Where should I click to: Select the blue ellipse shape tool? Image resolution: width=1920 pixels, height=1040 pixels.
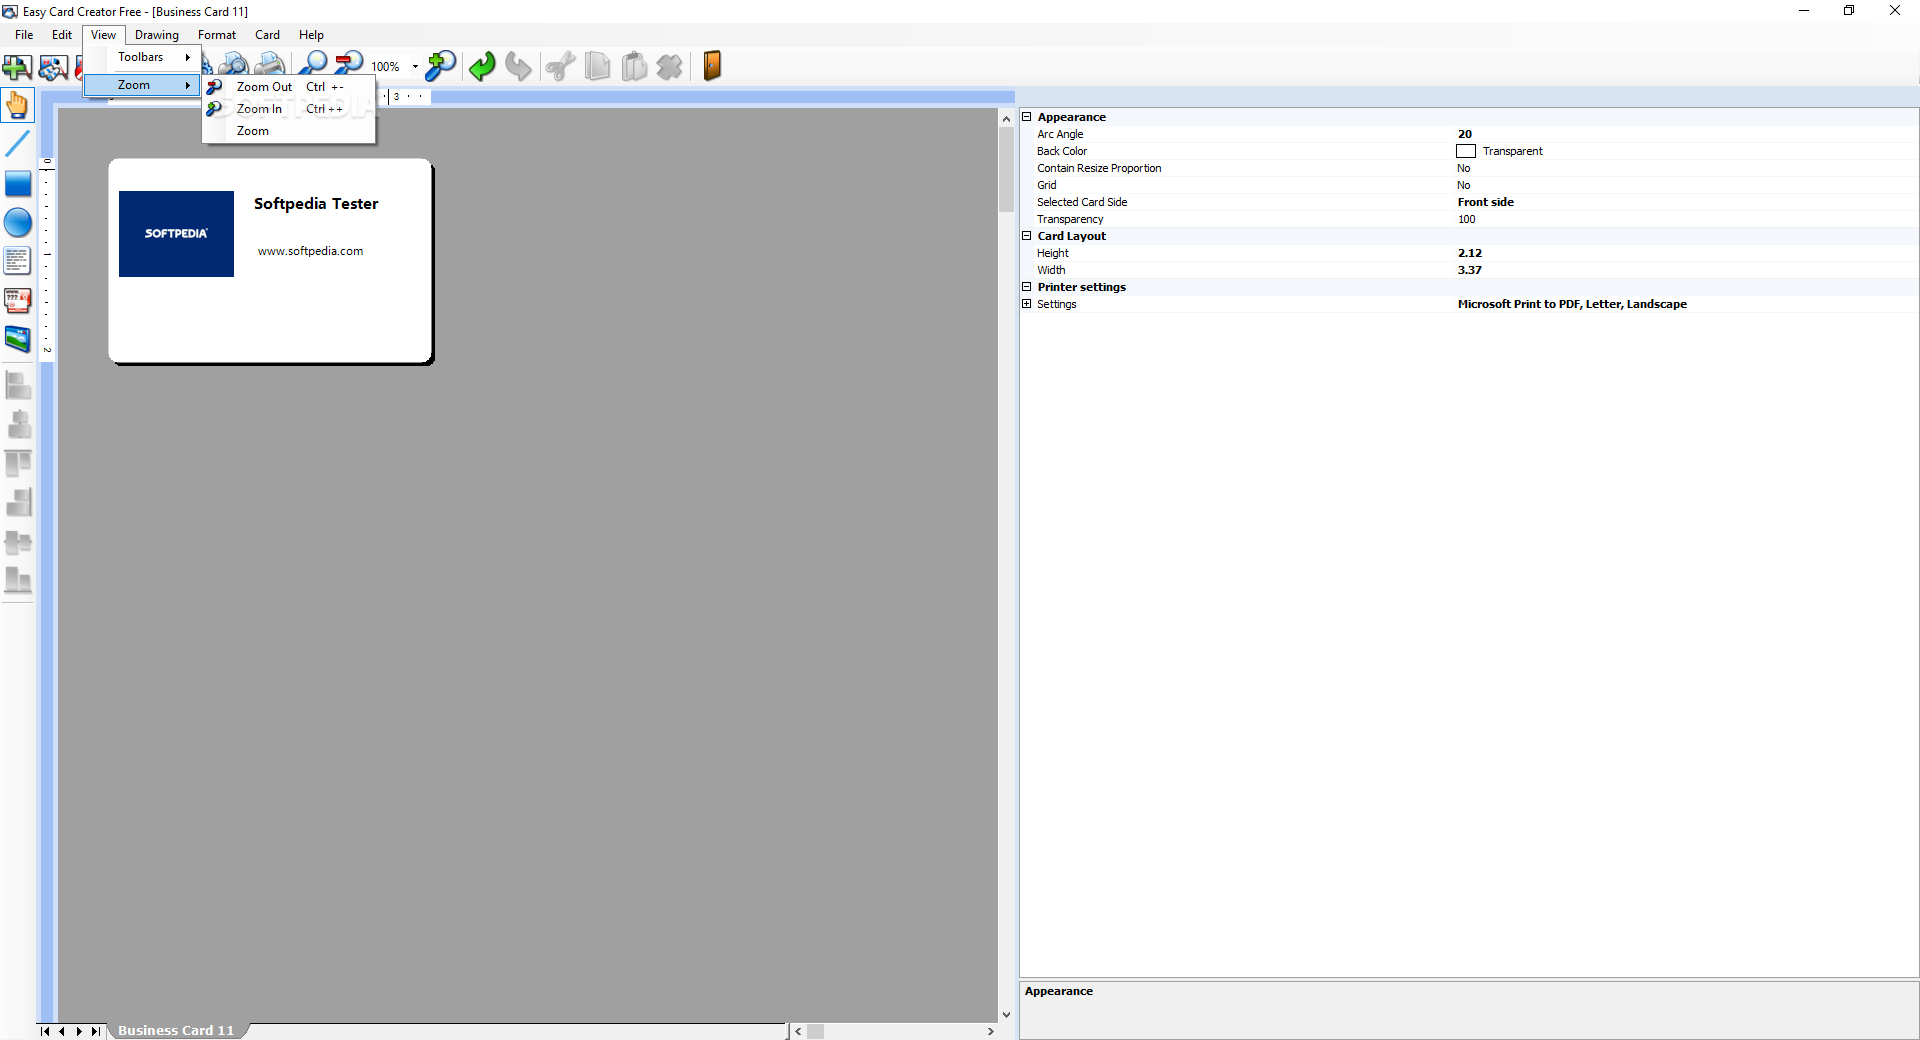pyautogui.click(x=18, y=222)
